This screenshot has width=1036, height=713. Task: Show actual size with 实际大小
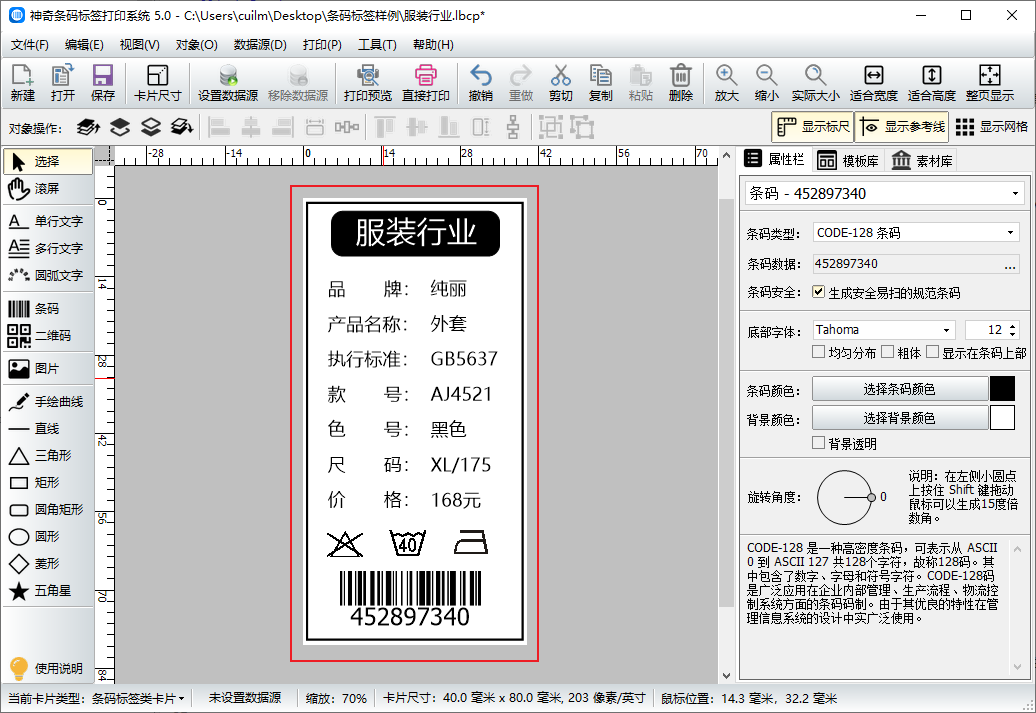815,83
